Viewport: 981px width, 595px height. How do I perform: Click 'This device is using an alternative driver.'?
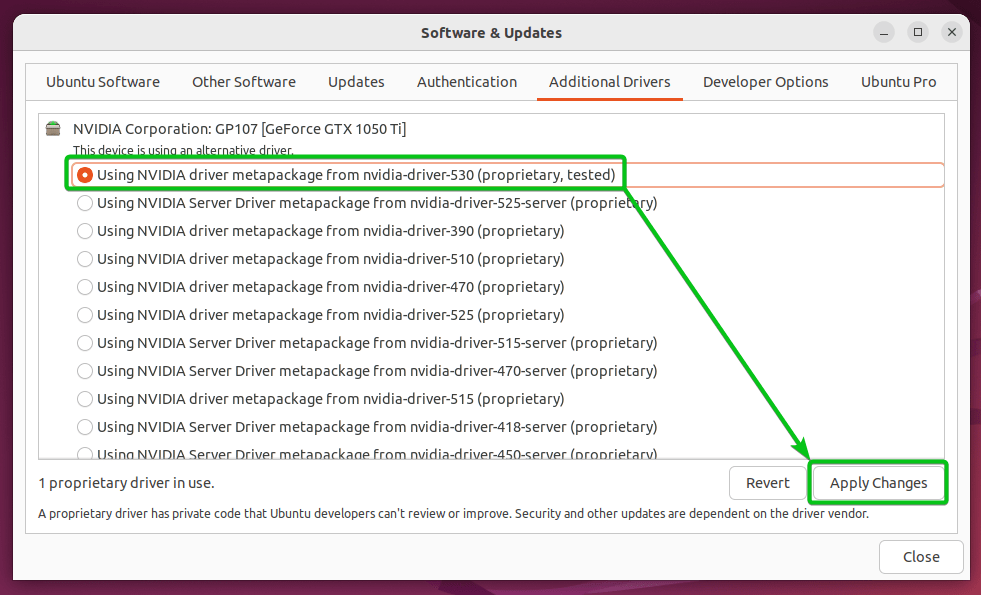pyautogui.click(x=183, y=150)
